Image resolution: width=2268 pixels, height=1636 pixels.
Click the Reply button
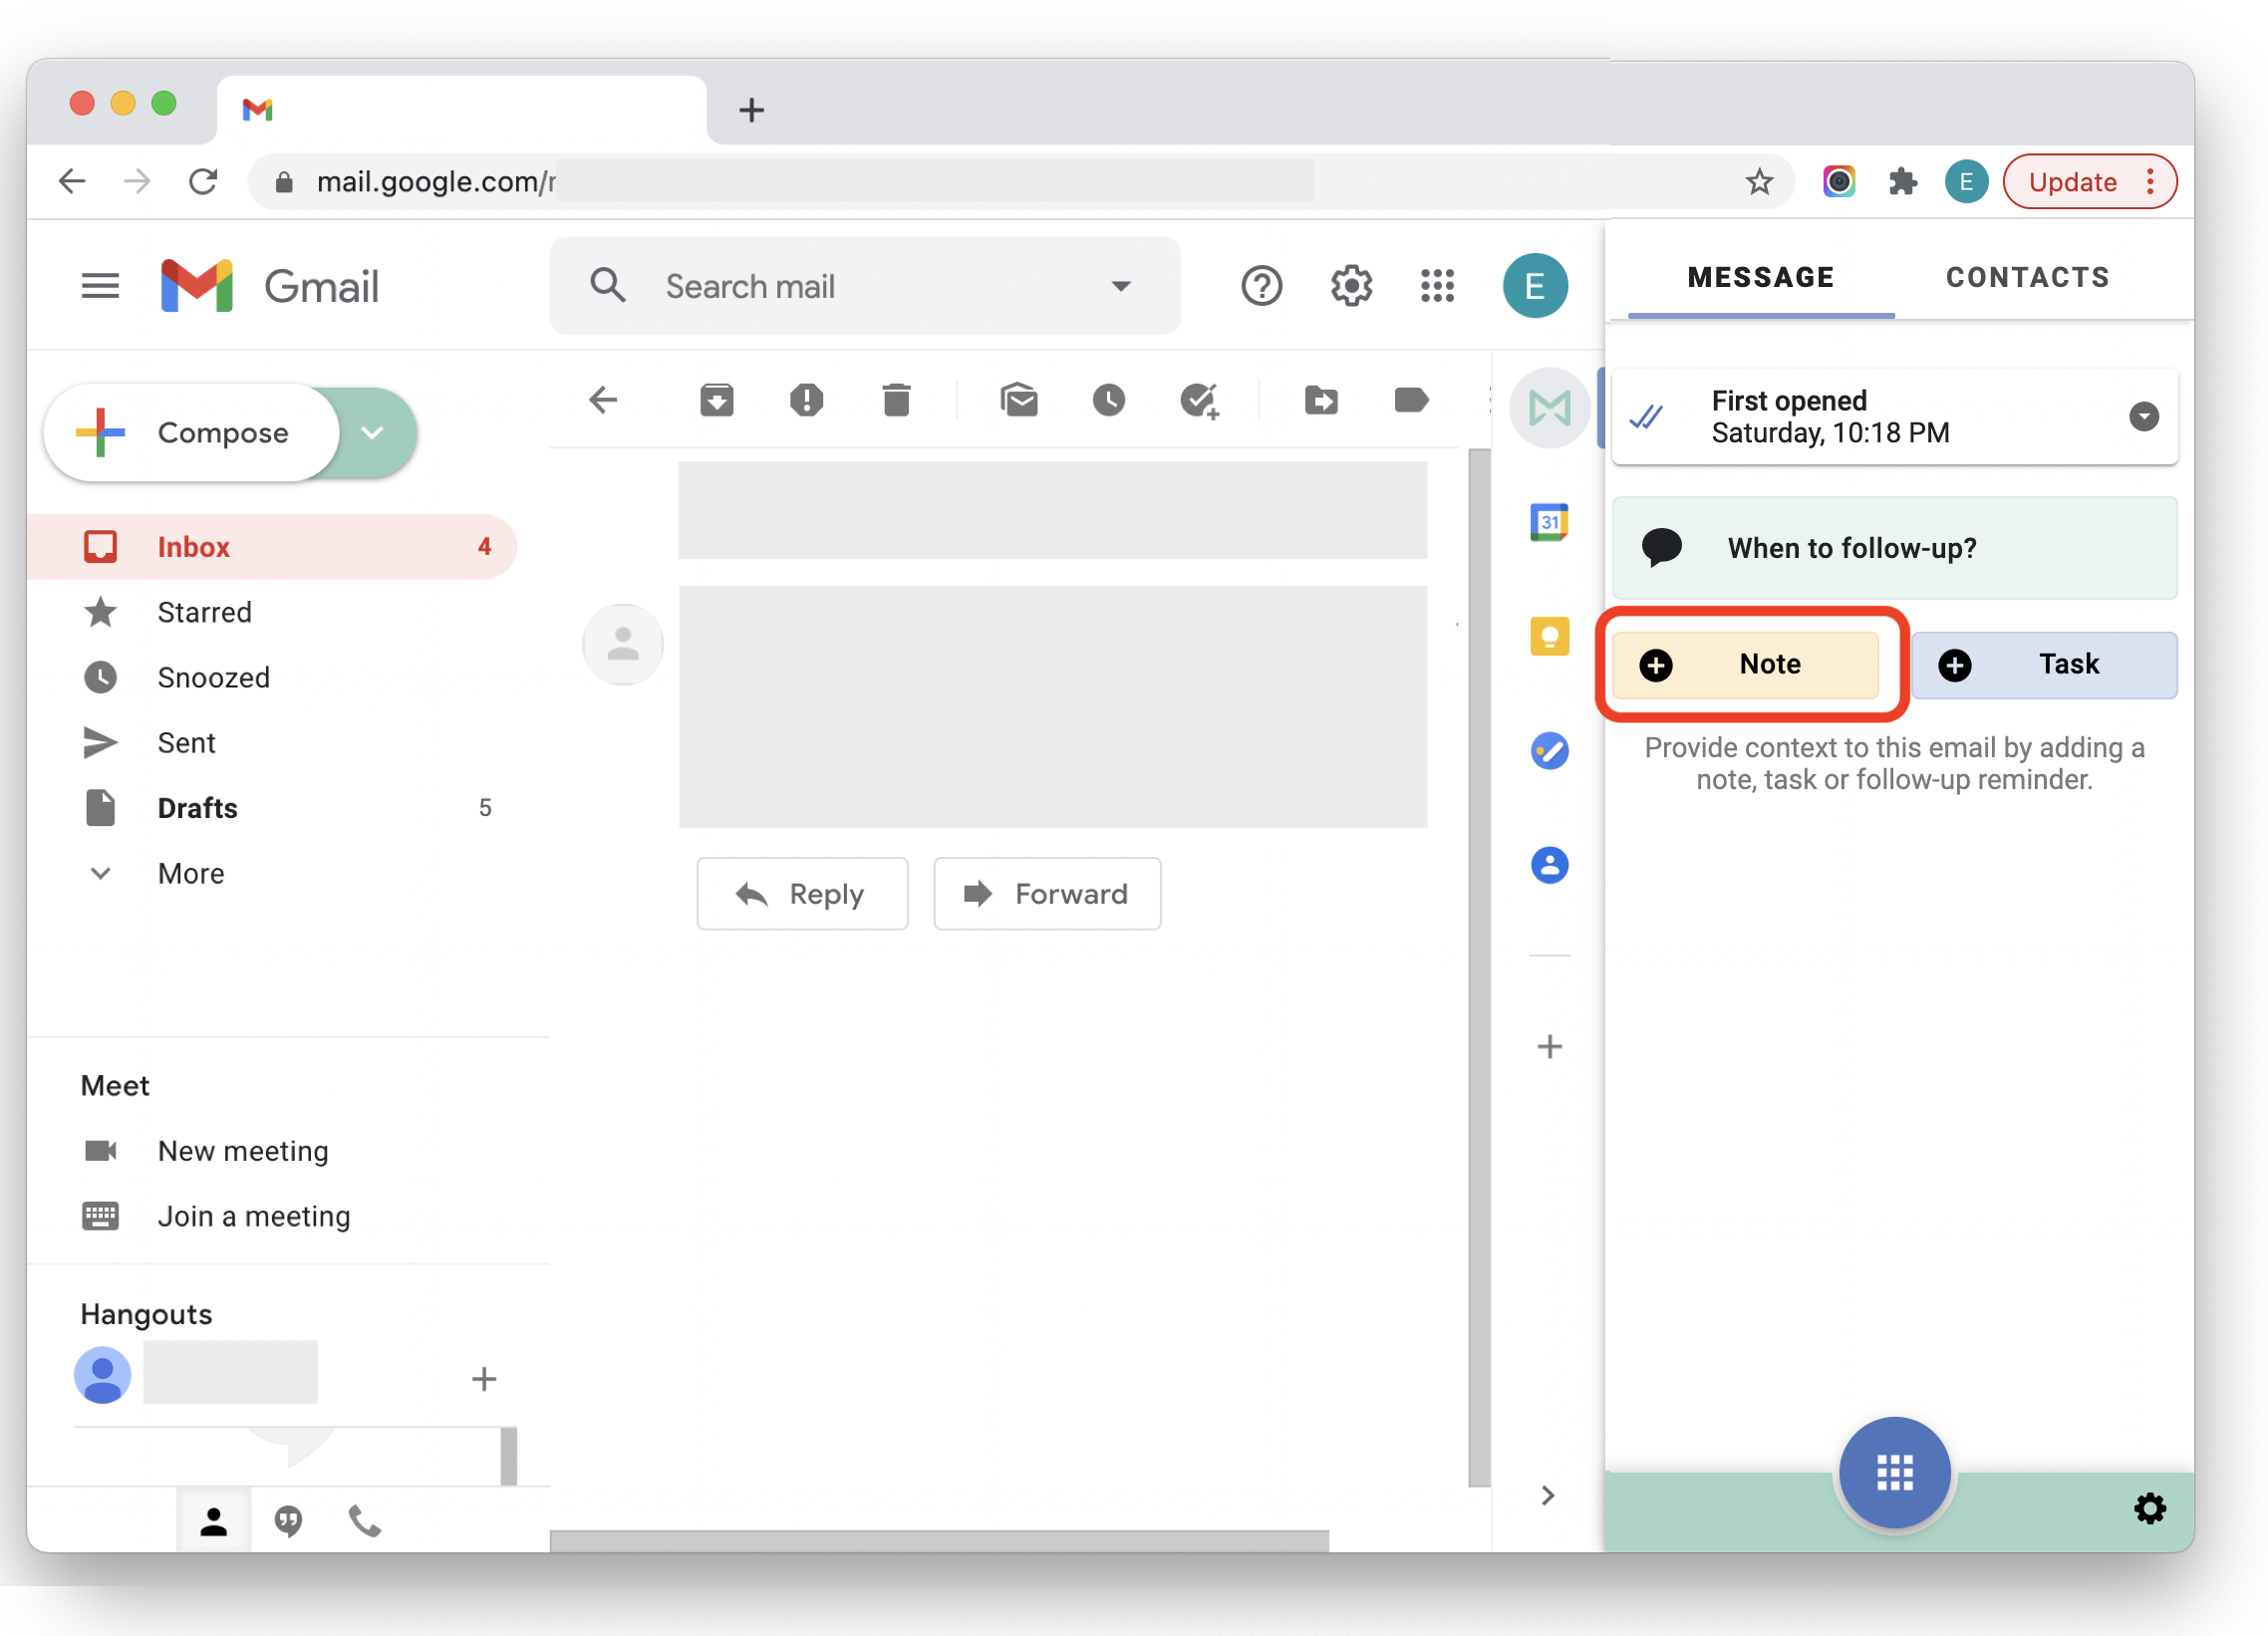(x=801, y=893)
